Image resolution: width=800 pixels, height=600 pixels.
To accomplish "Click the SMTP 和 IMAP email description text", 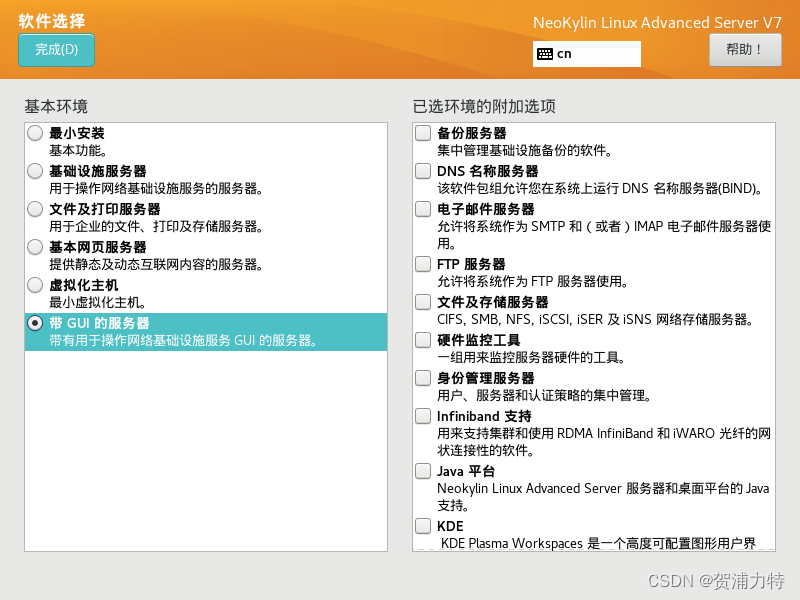I will pos(604,235).
